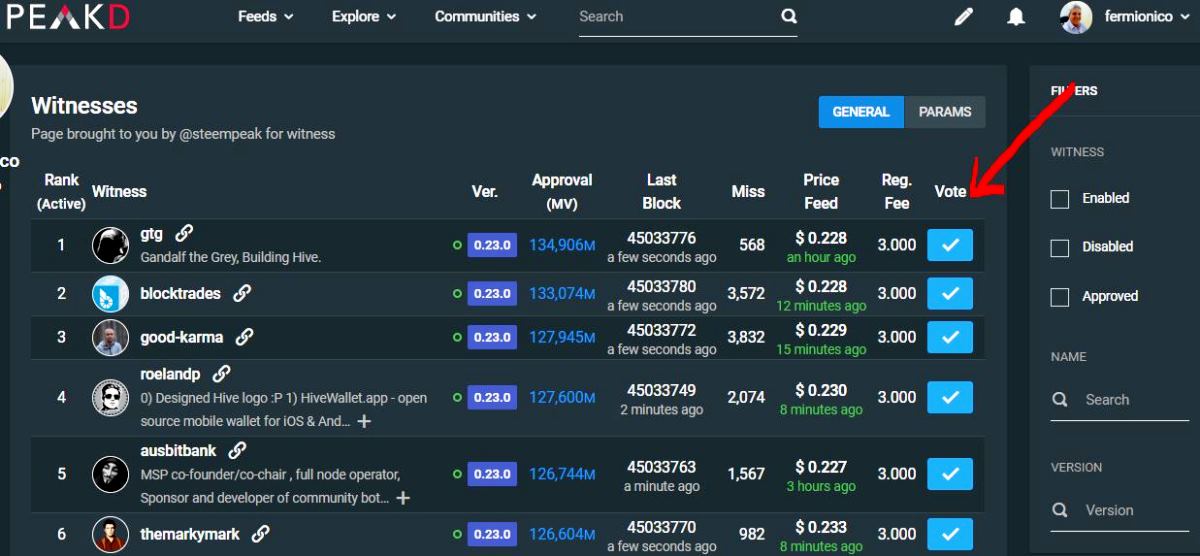Open gtg witness profile name
The image size is (1200, 556).
click(152, 234)
